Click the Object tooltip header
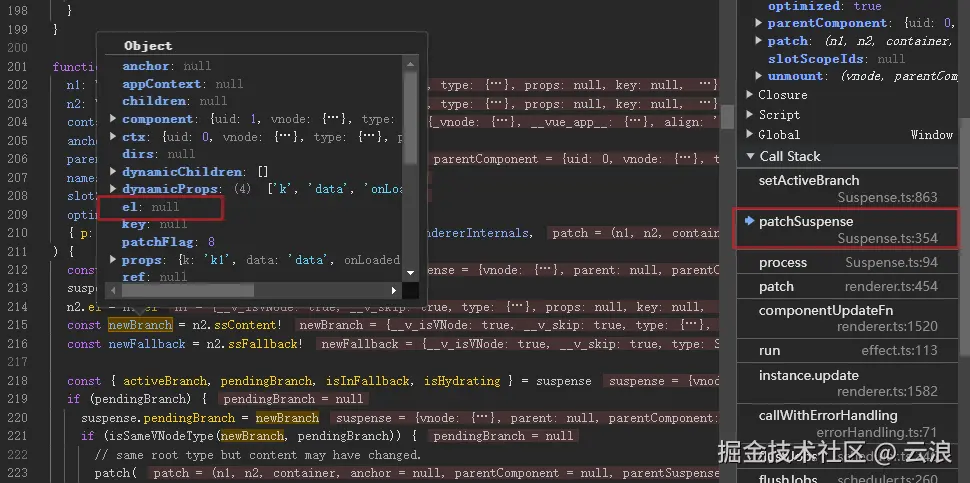The width and height of the screenshot is (970, 483). pyautogui.click(x=148, y=46)
